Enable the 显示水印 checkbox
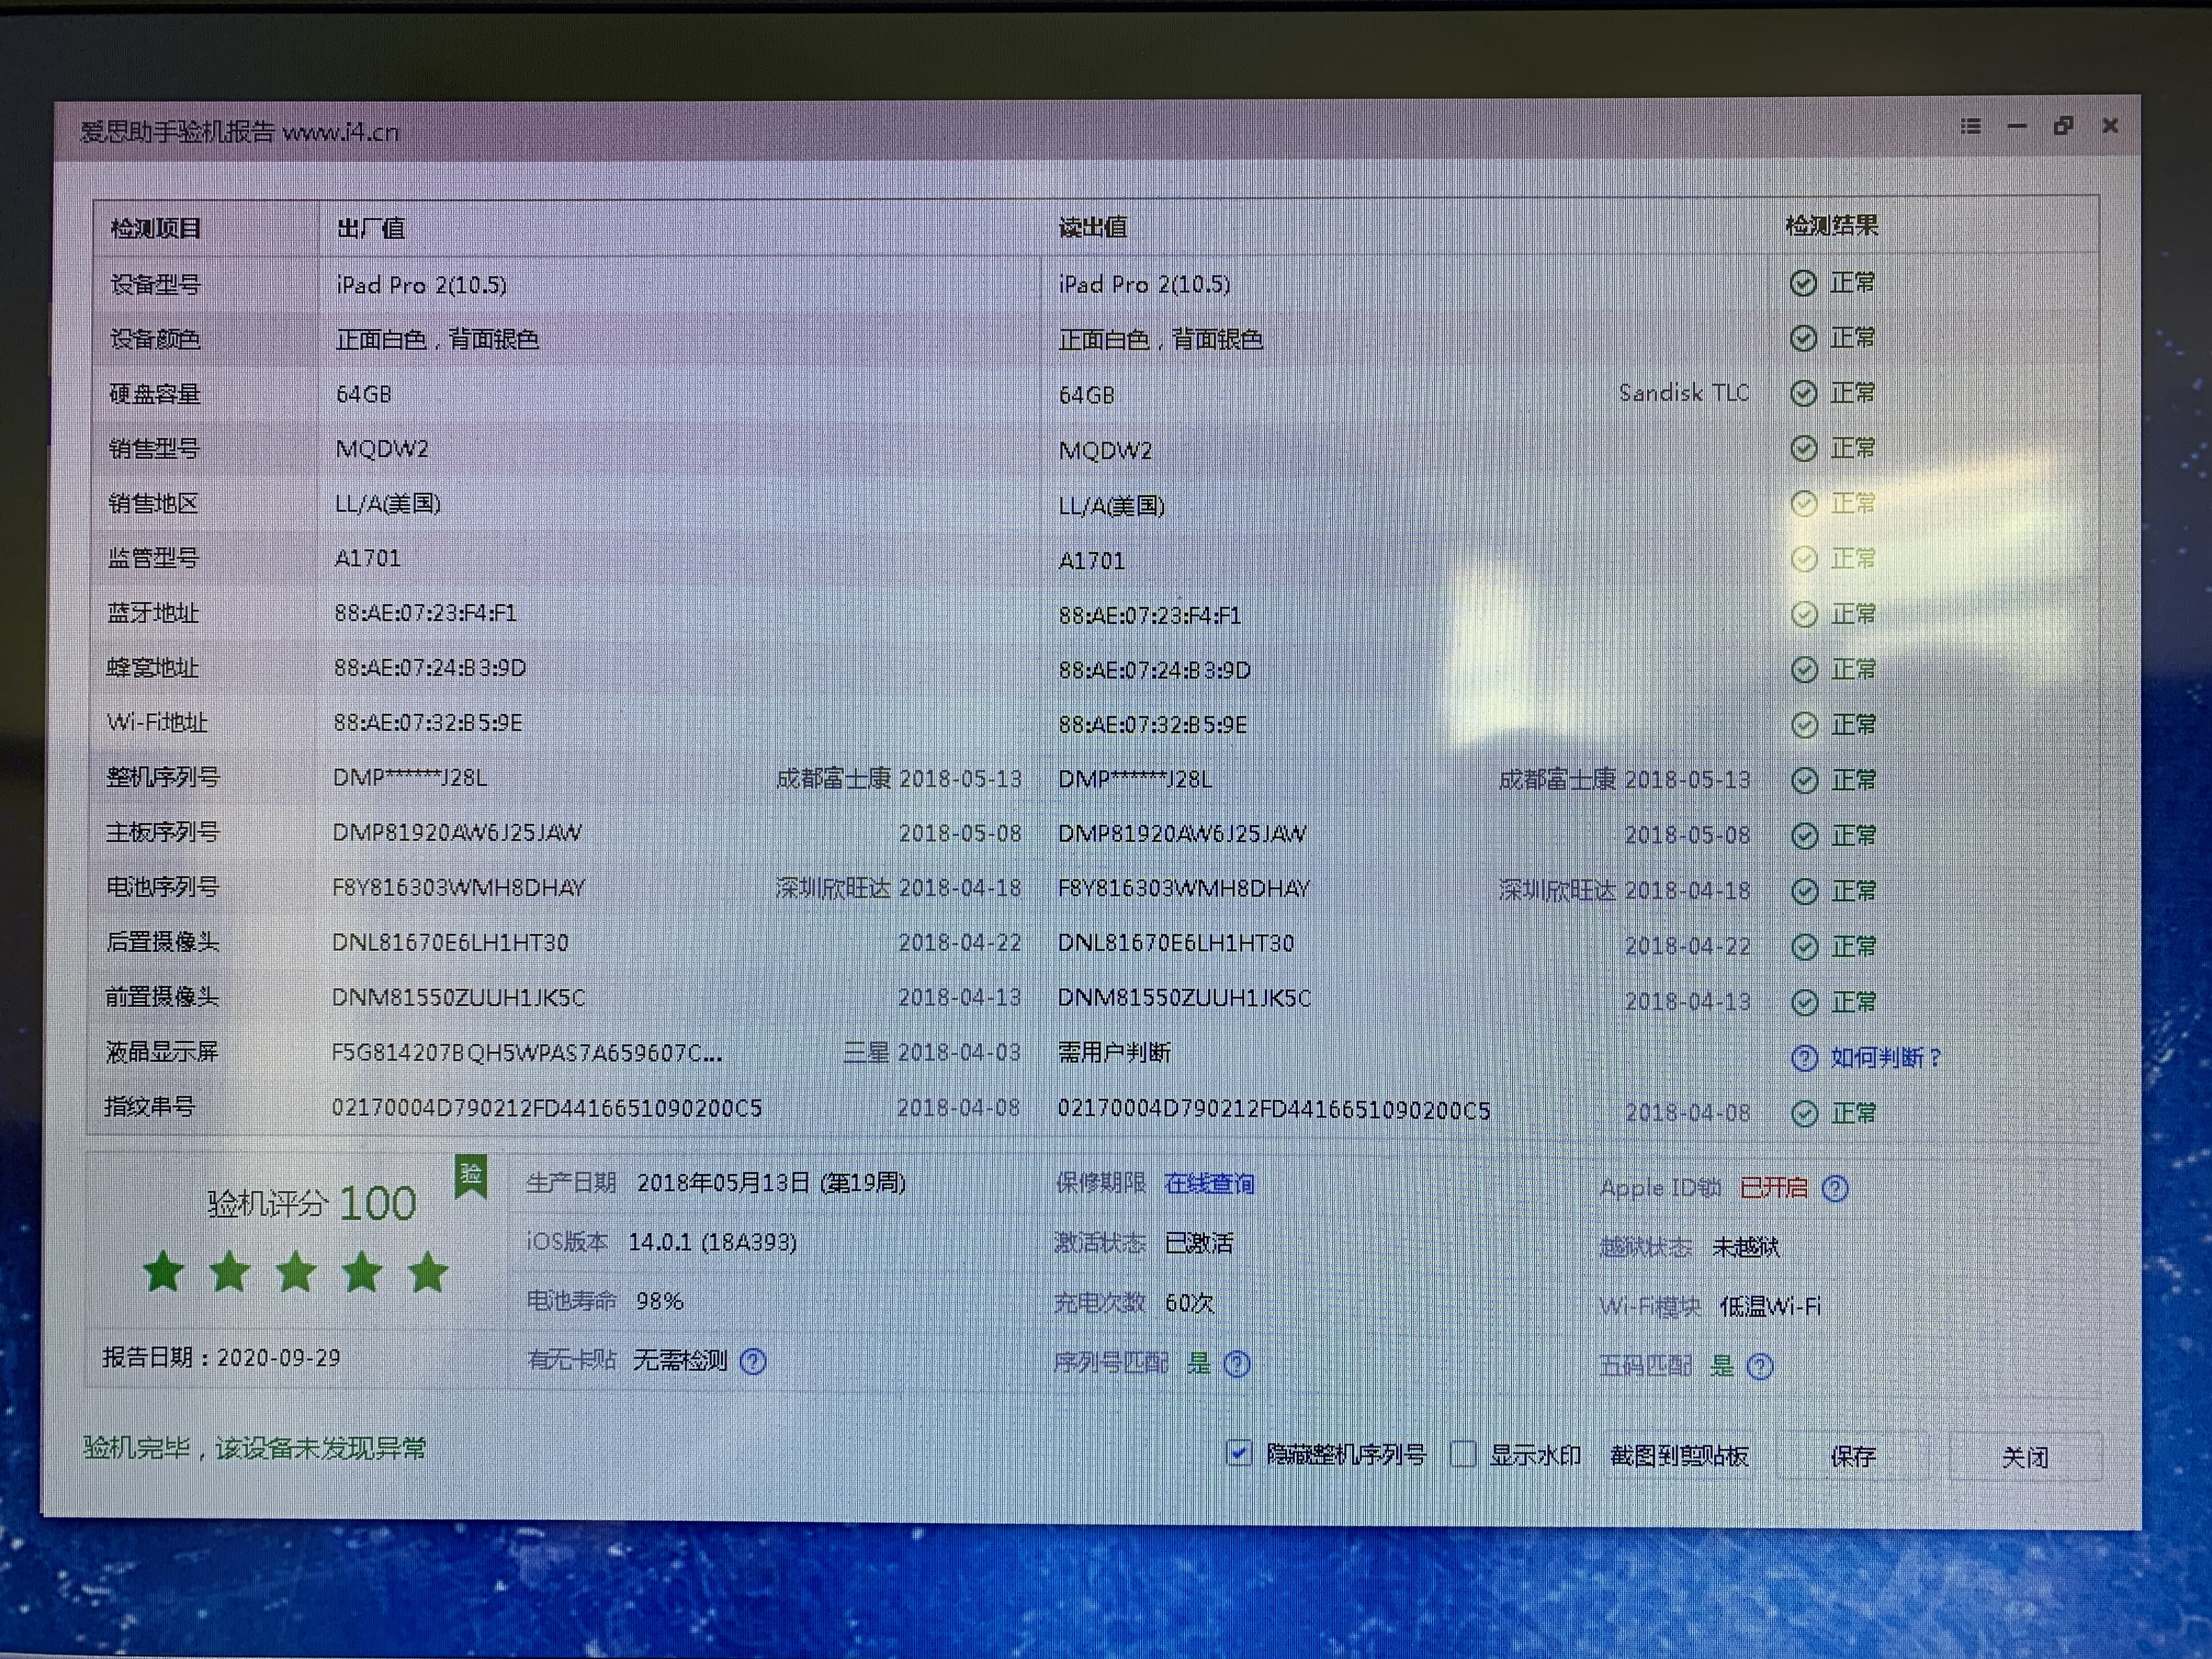 click(x=1463, y=1454)
